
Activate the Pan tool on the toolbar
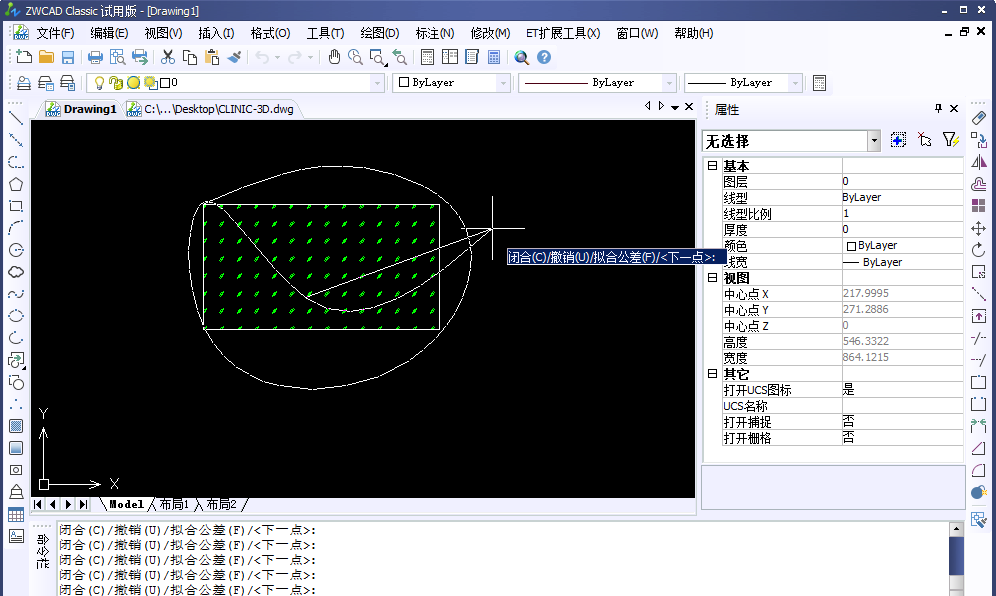click(x=333, y=57)
